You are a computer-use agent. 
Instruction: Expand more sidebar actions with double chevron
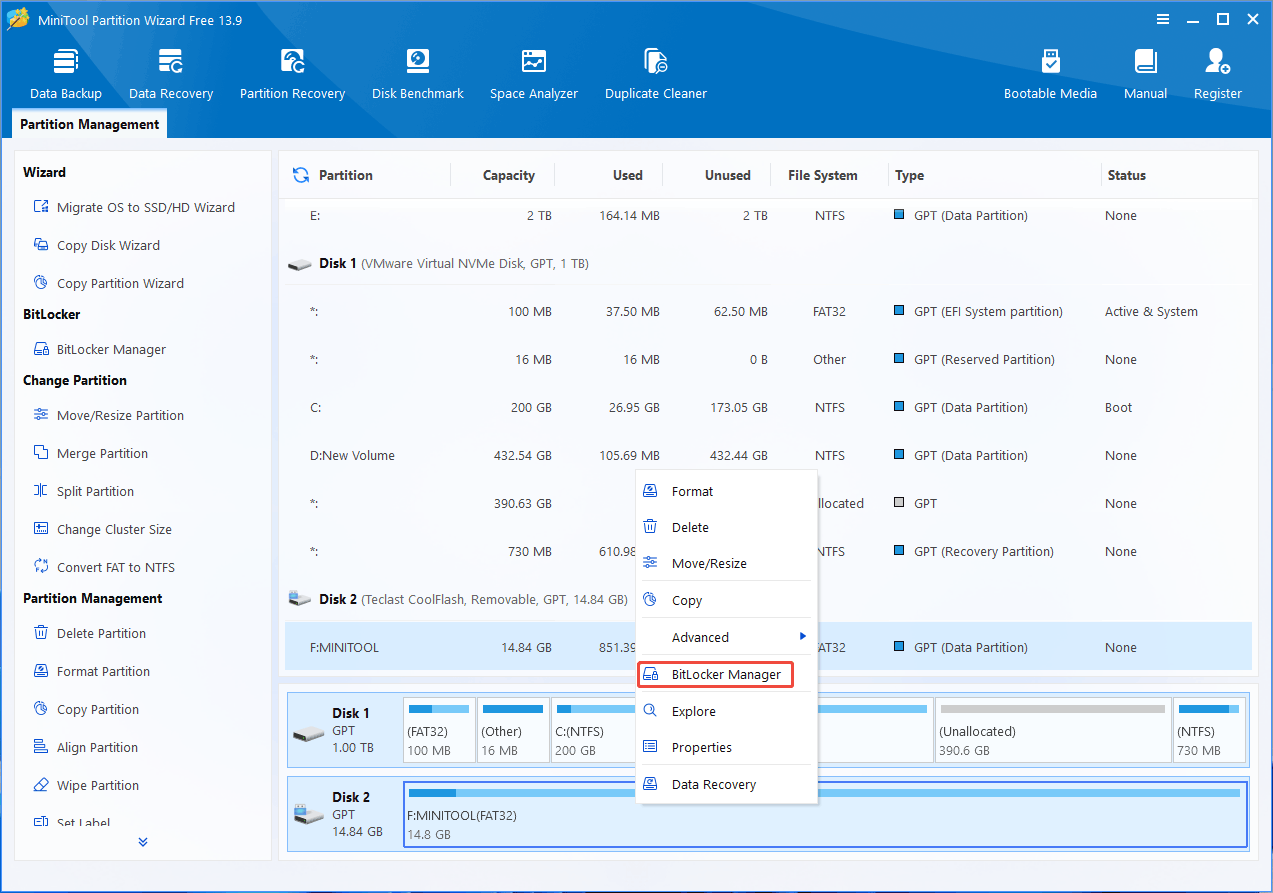click(x=143, y=842)
